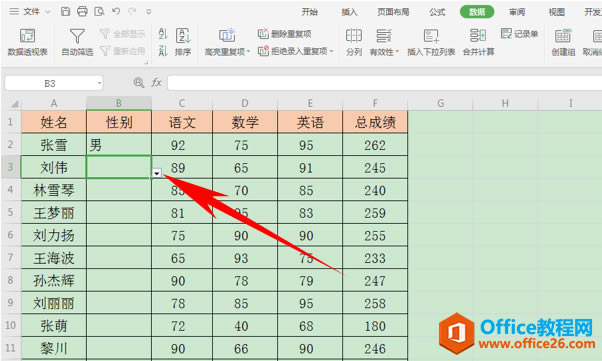Click the print icon in quick toolbar
This screenshot has width=602, height=361.
(x=82, y=12)
